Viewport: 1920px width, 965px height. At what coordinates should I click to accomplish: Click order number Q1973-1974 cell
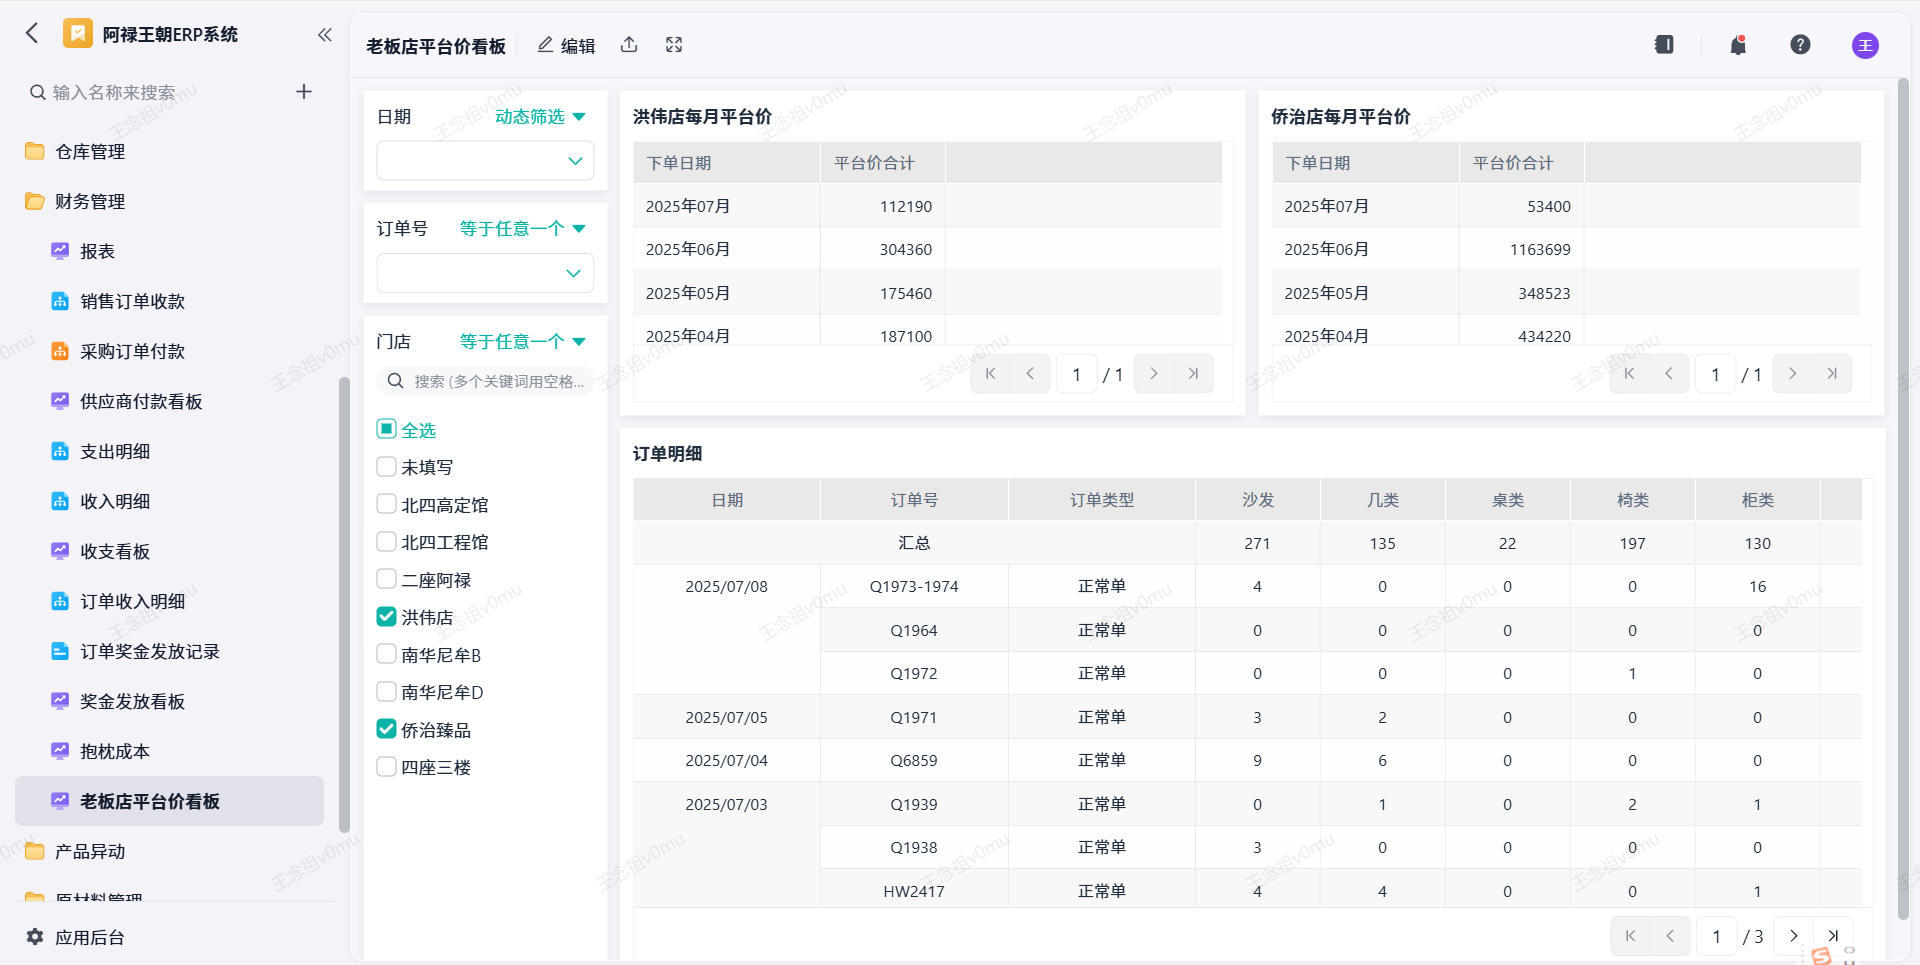pyautogui.click(x=914, y=586)
